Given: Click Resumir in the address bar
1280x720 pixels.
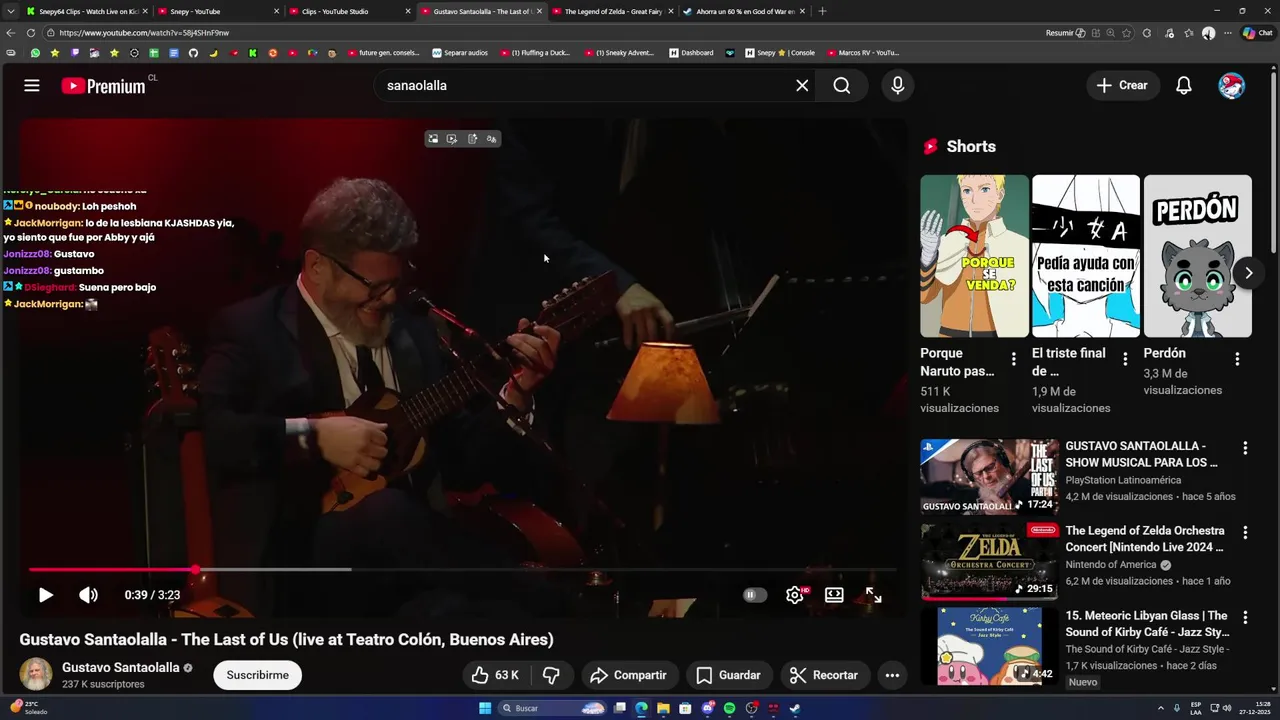Looking at the screenshot, I should click(x=1065, y=33).
